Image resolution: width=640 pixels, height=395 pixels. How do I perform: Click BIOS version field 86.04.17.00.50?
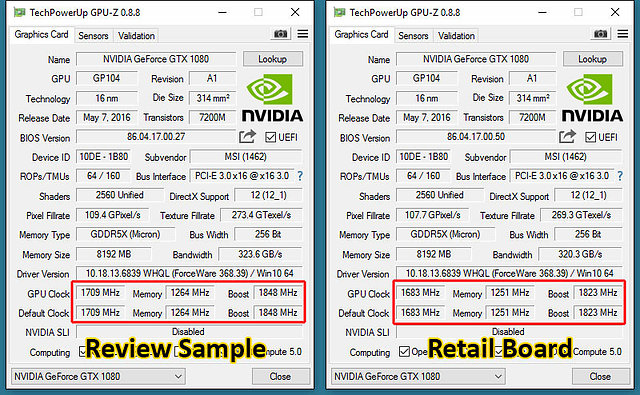point(476,137)
